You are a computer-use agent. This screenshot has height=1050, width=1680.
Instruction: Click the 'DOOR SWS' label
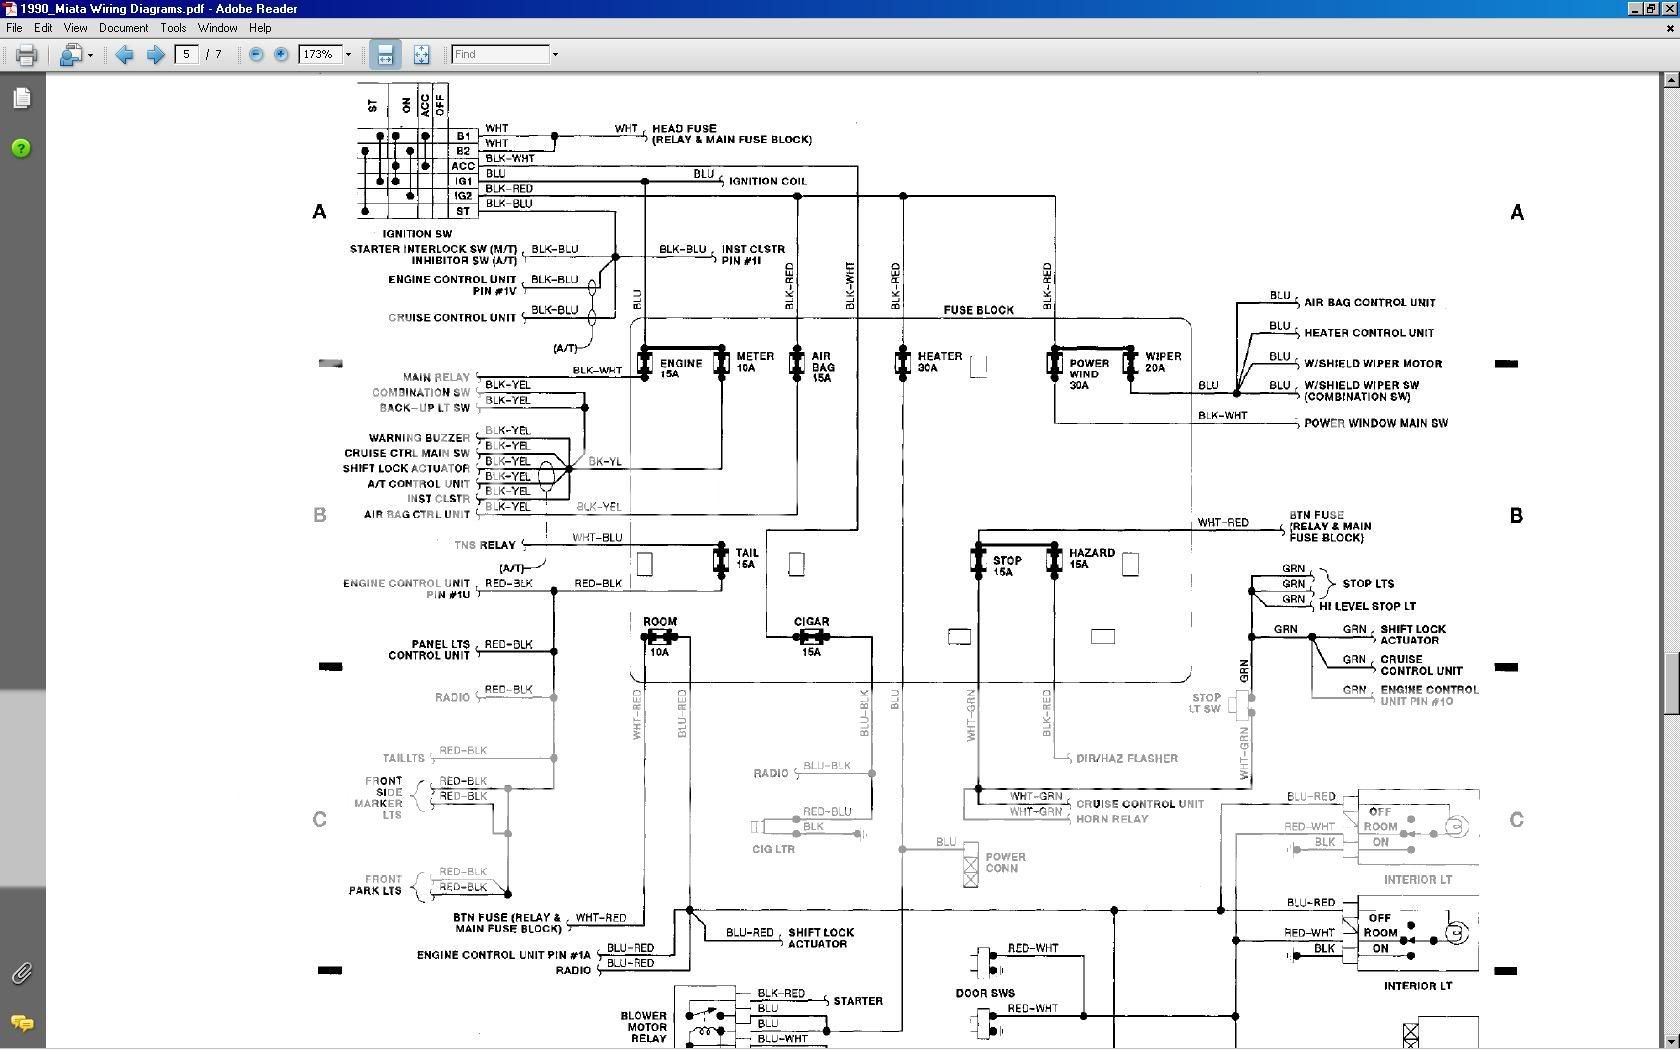point(985,994)
